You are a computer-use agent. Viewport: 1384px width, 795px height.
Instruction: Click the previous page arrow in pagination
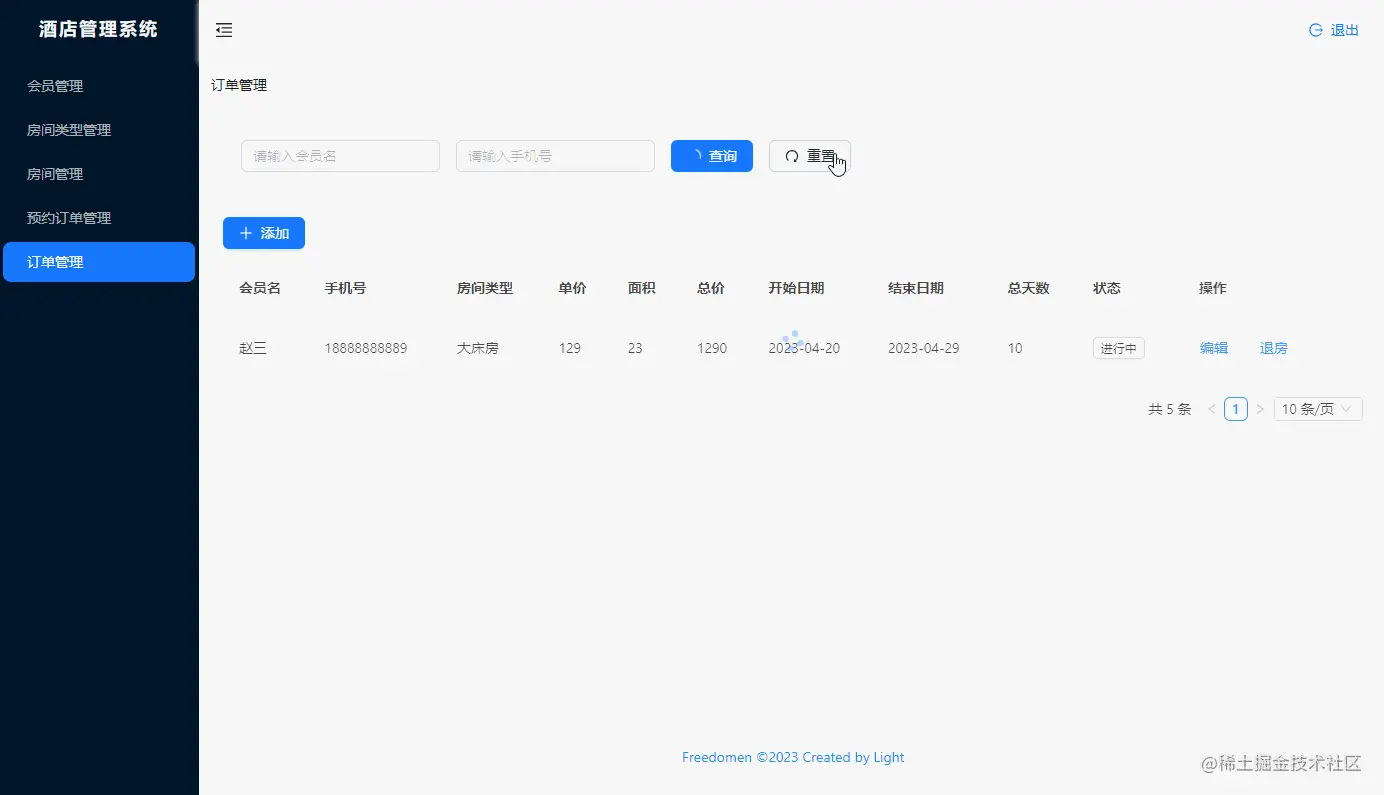point(1211,409)
